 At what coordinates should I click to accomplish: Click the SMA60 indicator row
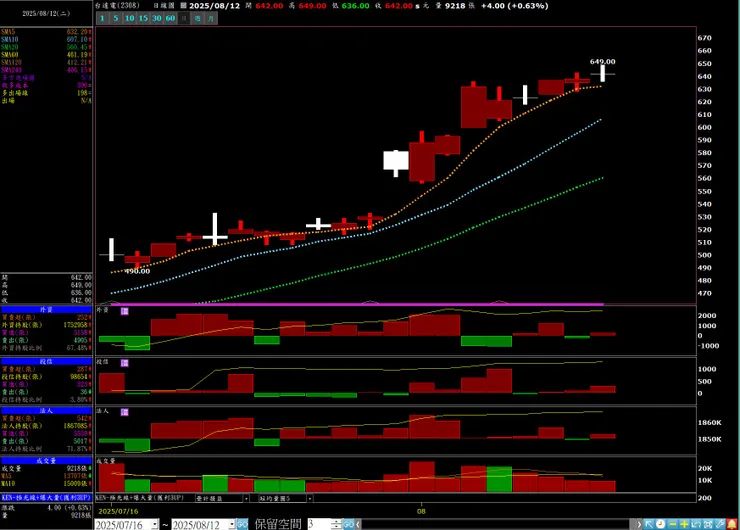coord(46,55)
